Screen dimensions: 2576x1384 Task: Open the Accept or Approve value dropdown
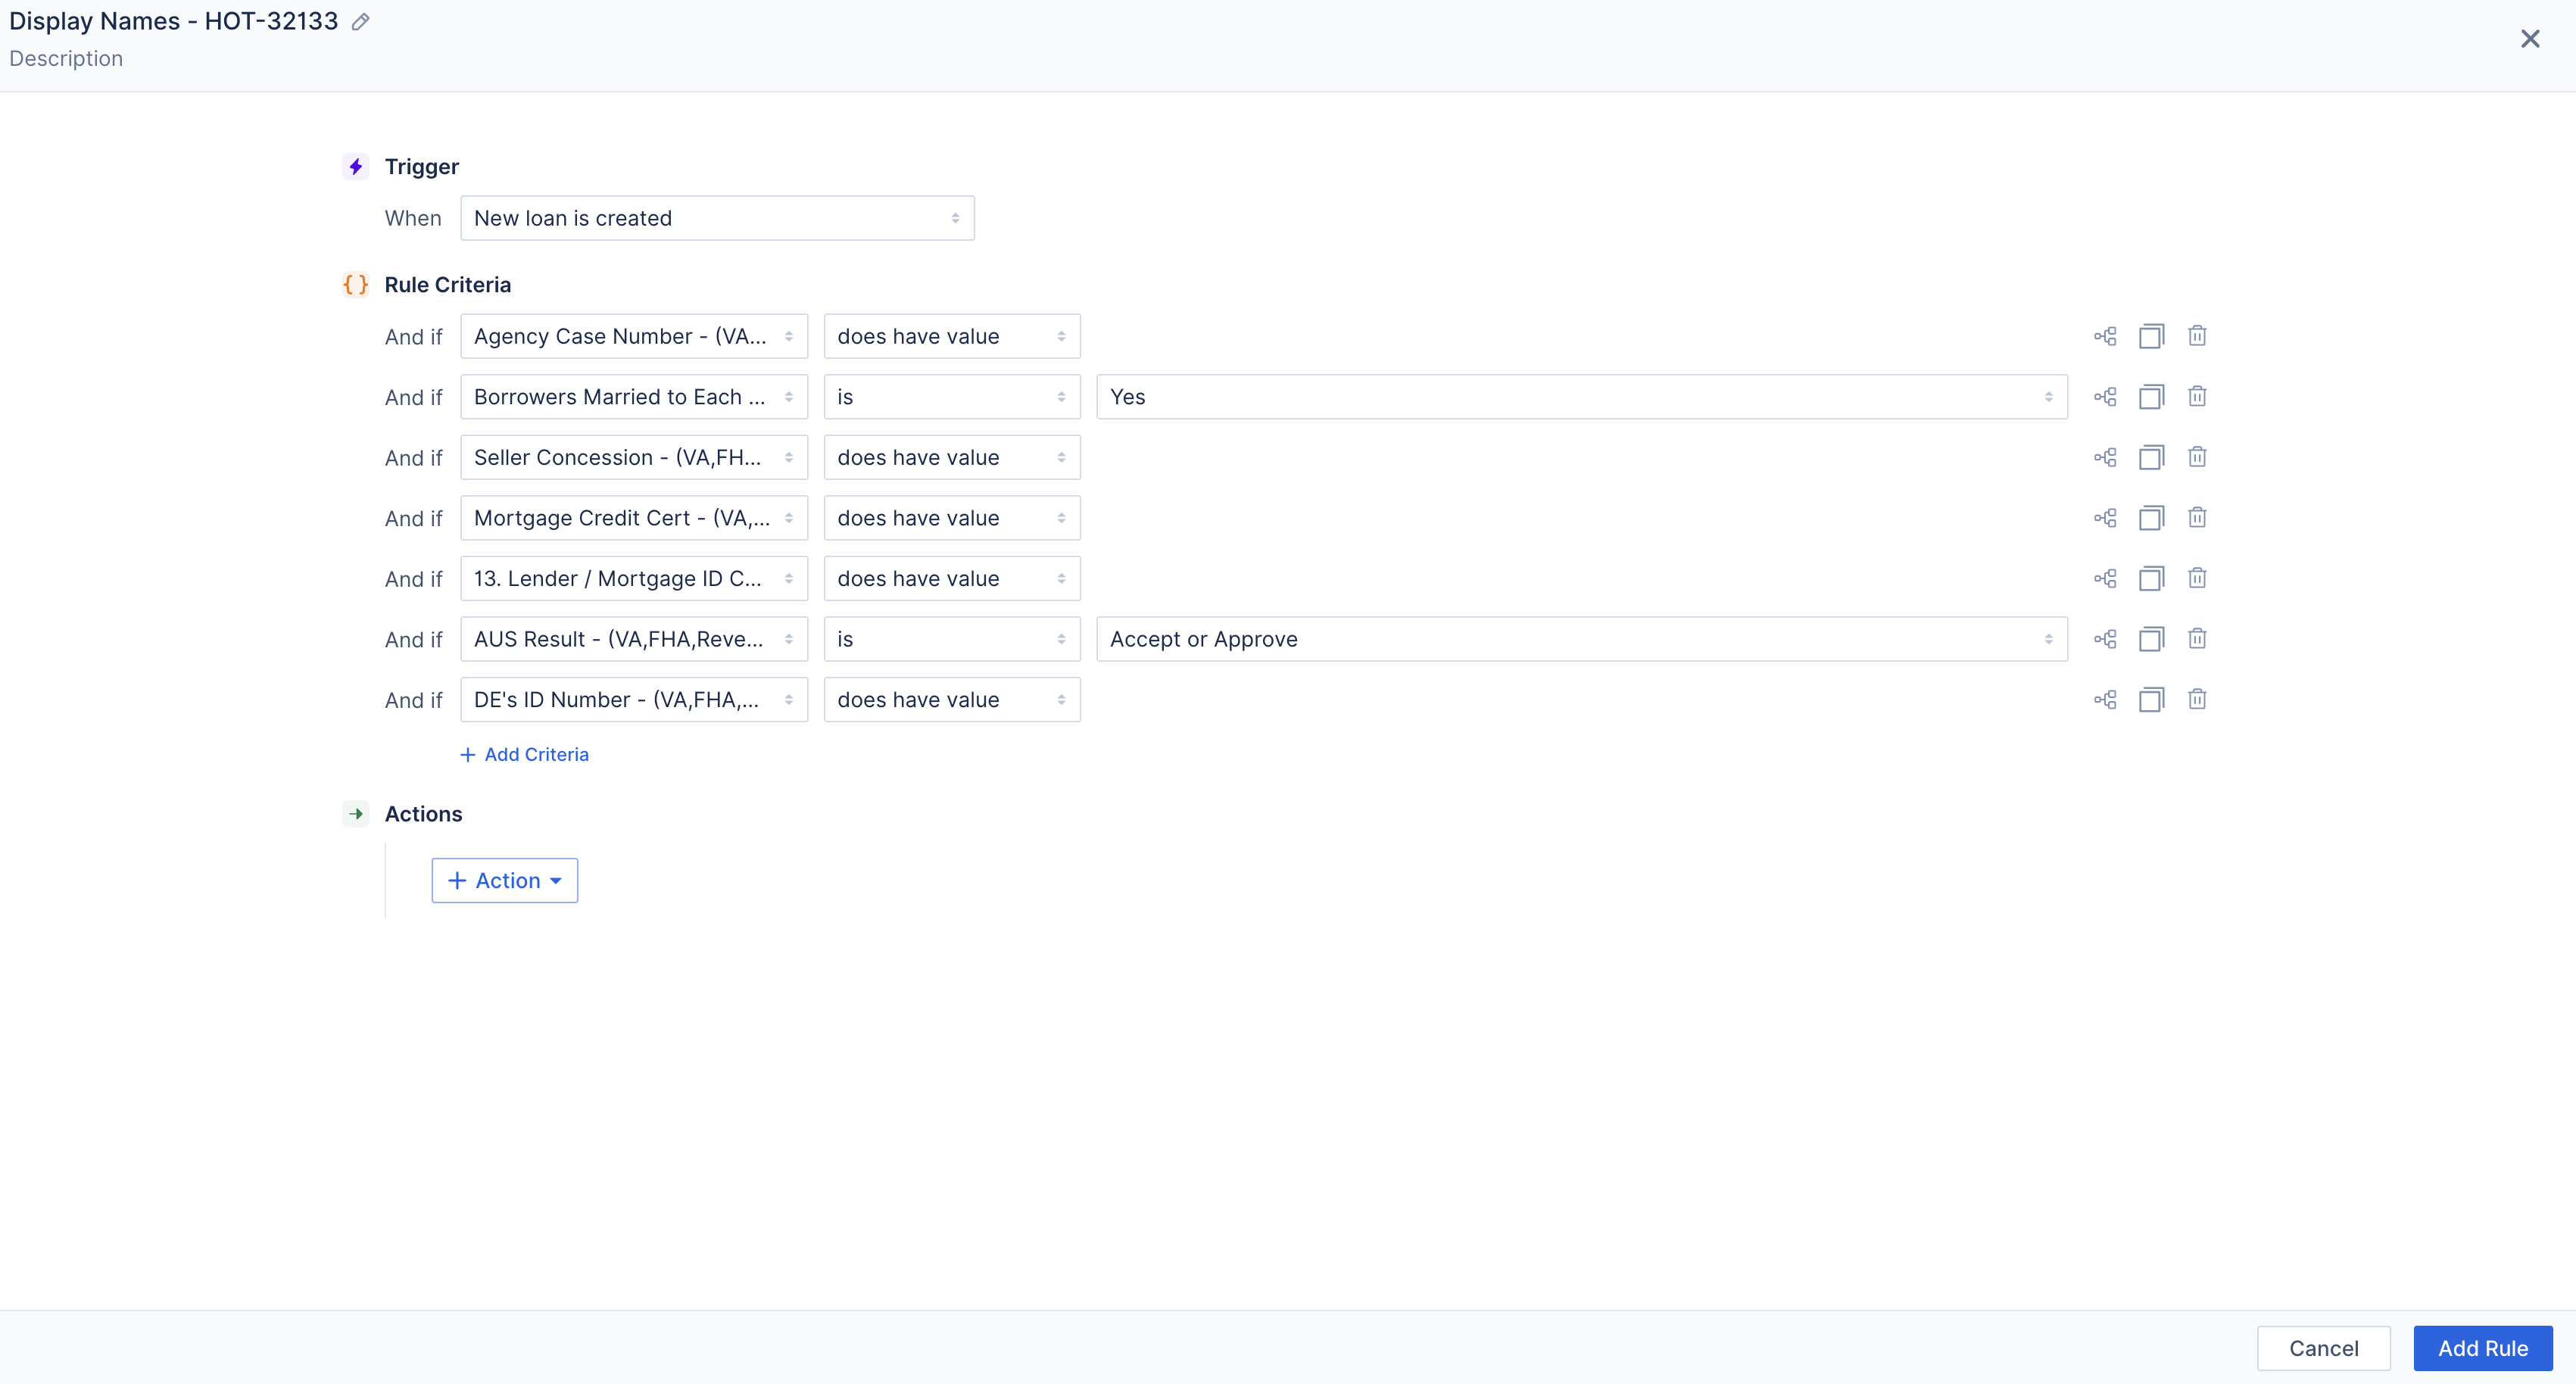click(1581, 639)
